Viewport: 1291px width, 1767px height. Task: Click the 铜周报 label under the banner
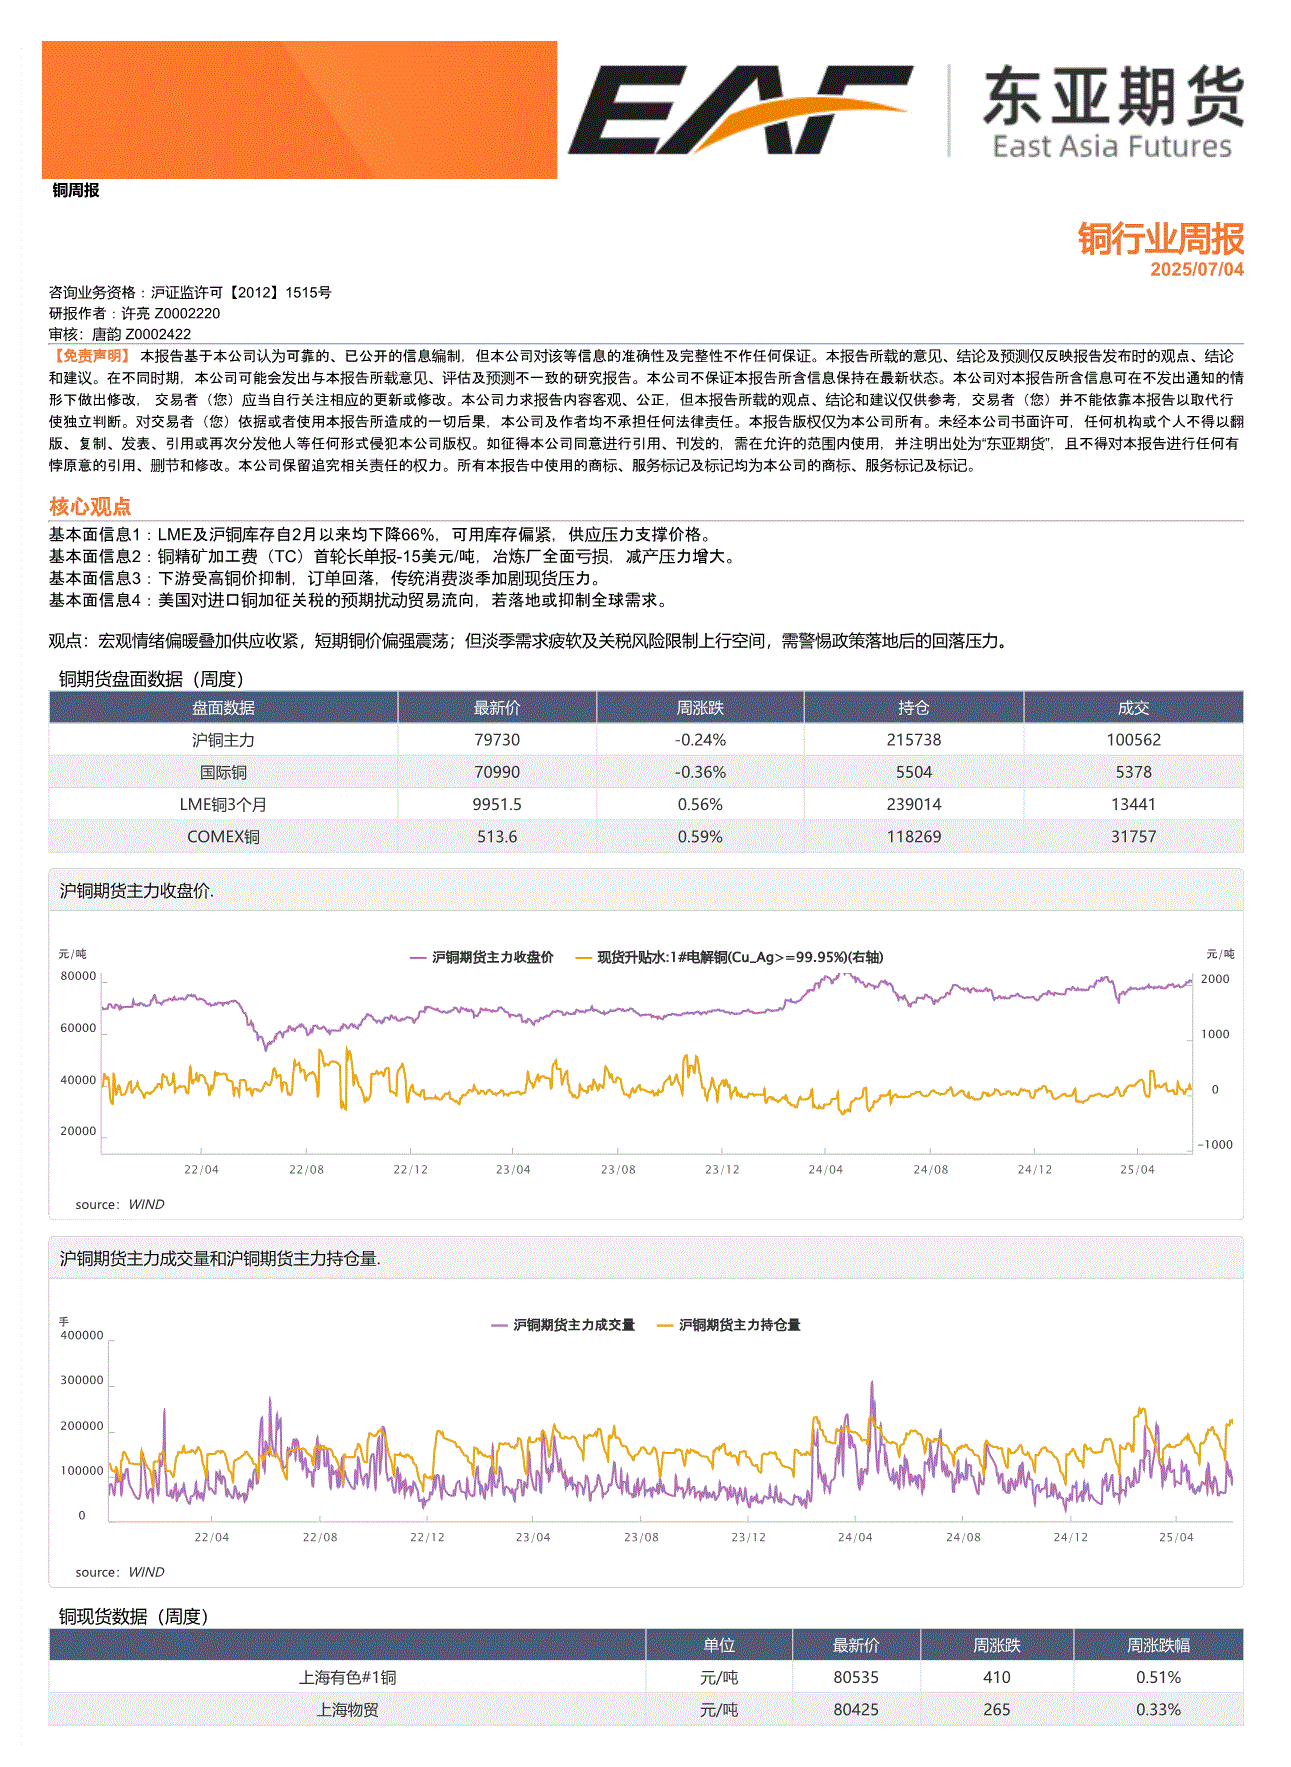pos(76,190)
